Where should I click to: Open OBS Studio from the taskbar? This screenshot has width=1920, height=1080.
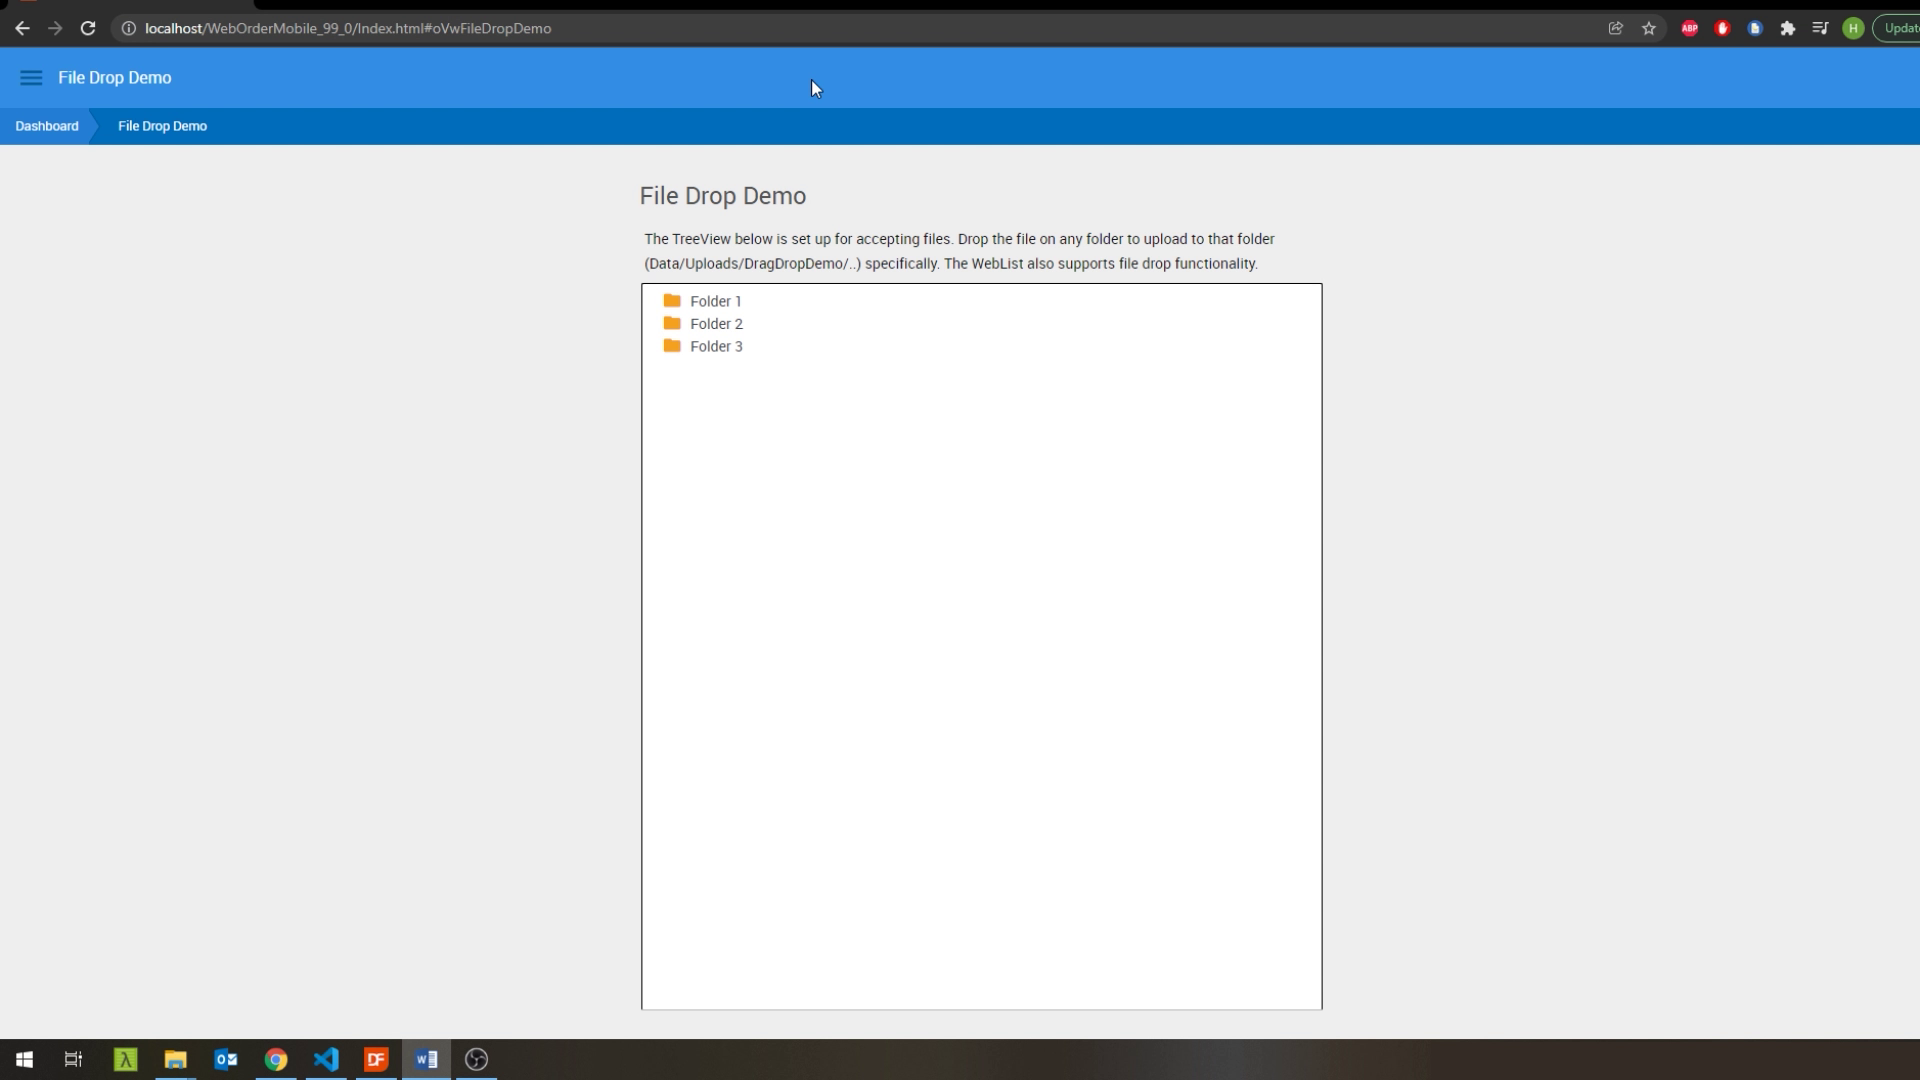[x=476, y=1059]
